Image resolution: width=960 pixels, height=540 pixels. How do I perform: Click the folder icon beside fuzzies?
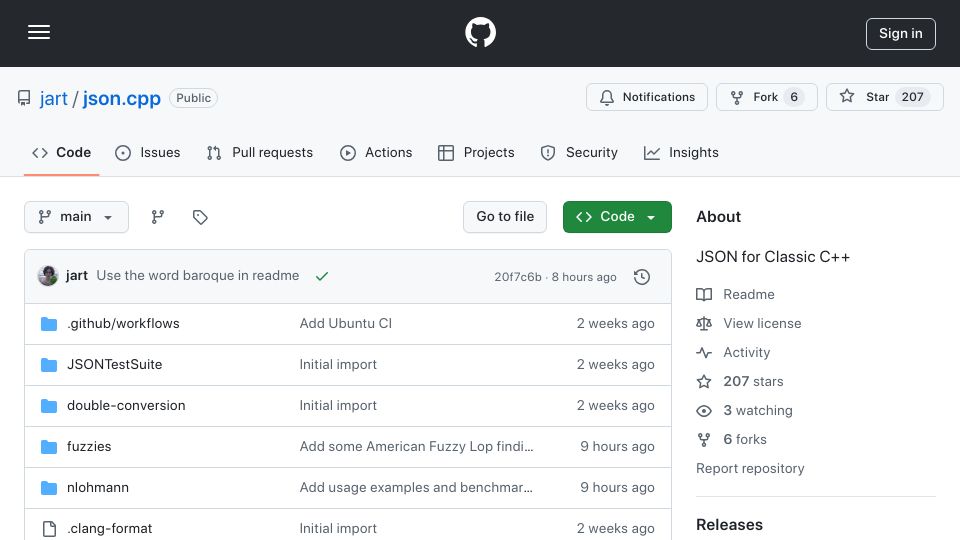[49, 446]
